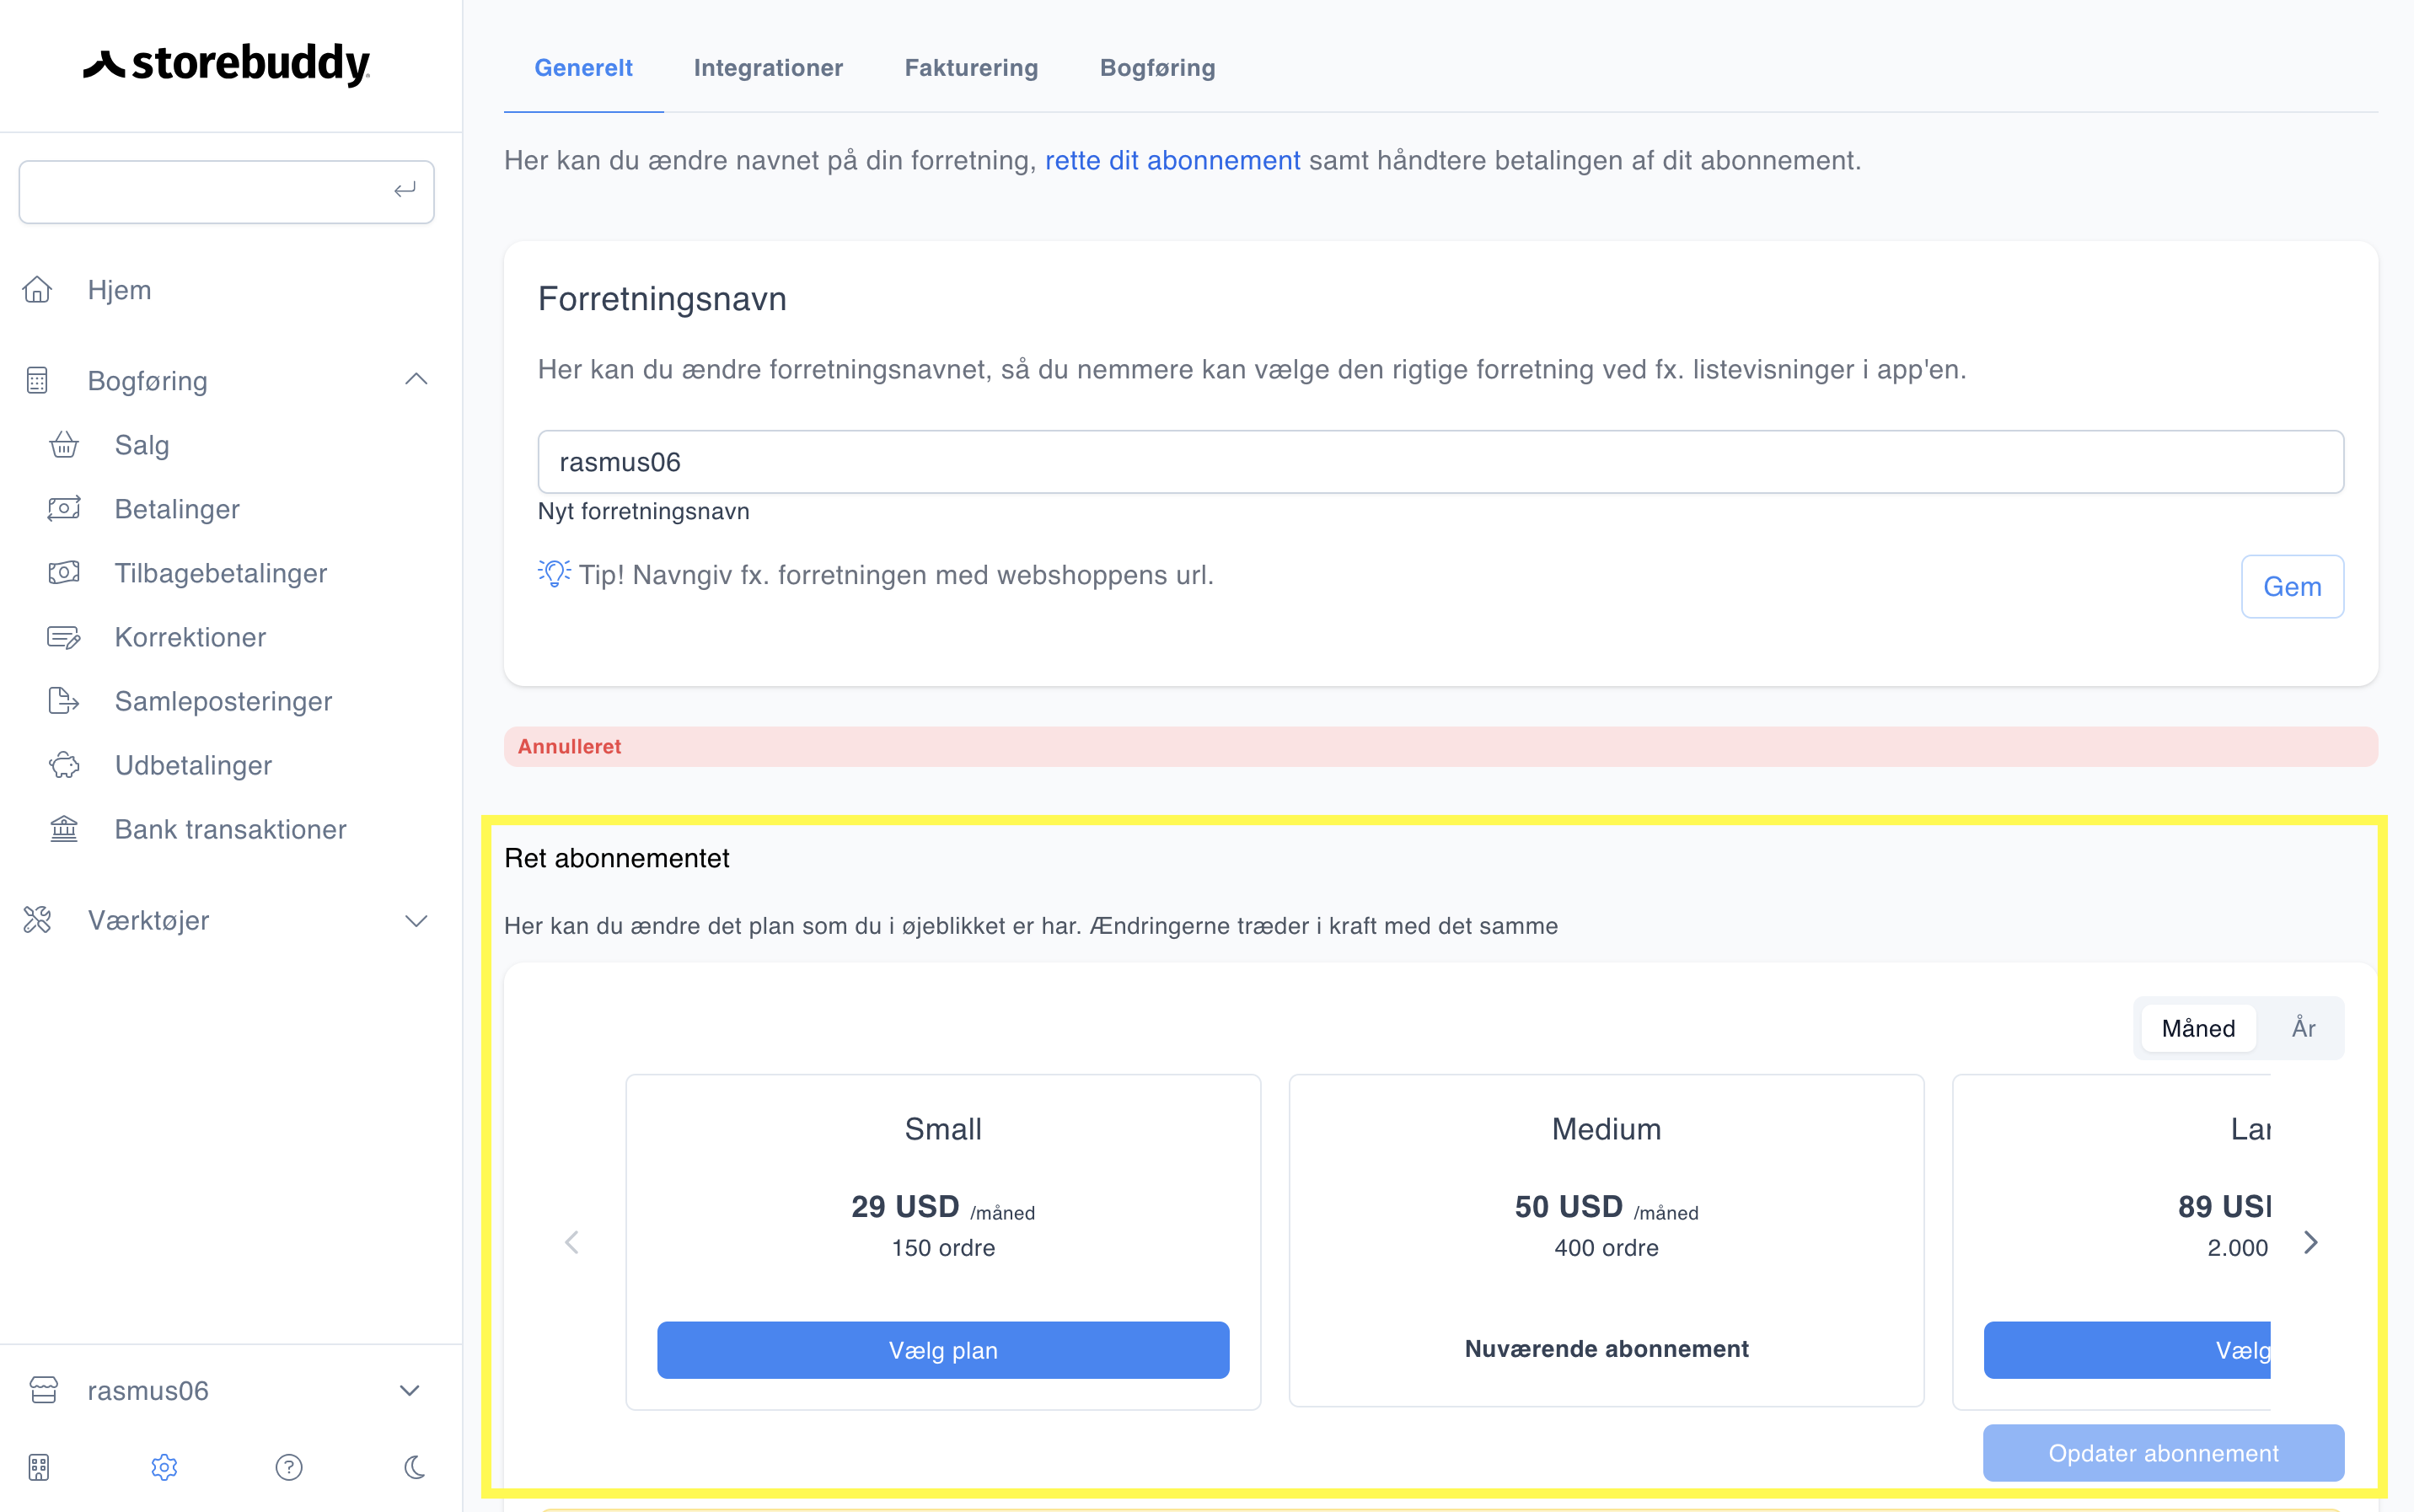The image size is (2414, 1512).
Task: Click the Medium plan card
Action: [x=1606, y=1241]
